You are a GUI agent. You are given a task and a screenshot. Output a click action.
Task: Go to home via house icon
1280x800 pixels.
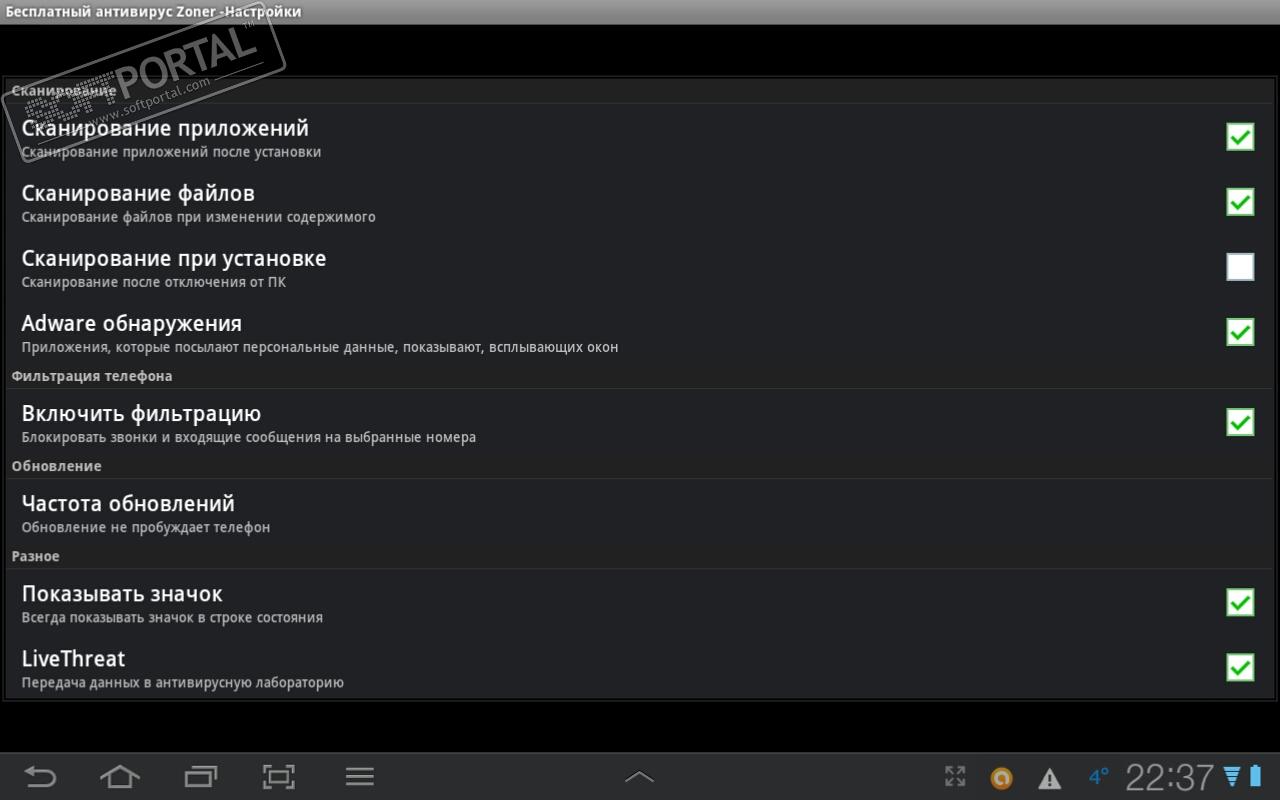pos(120,777)
